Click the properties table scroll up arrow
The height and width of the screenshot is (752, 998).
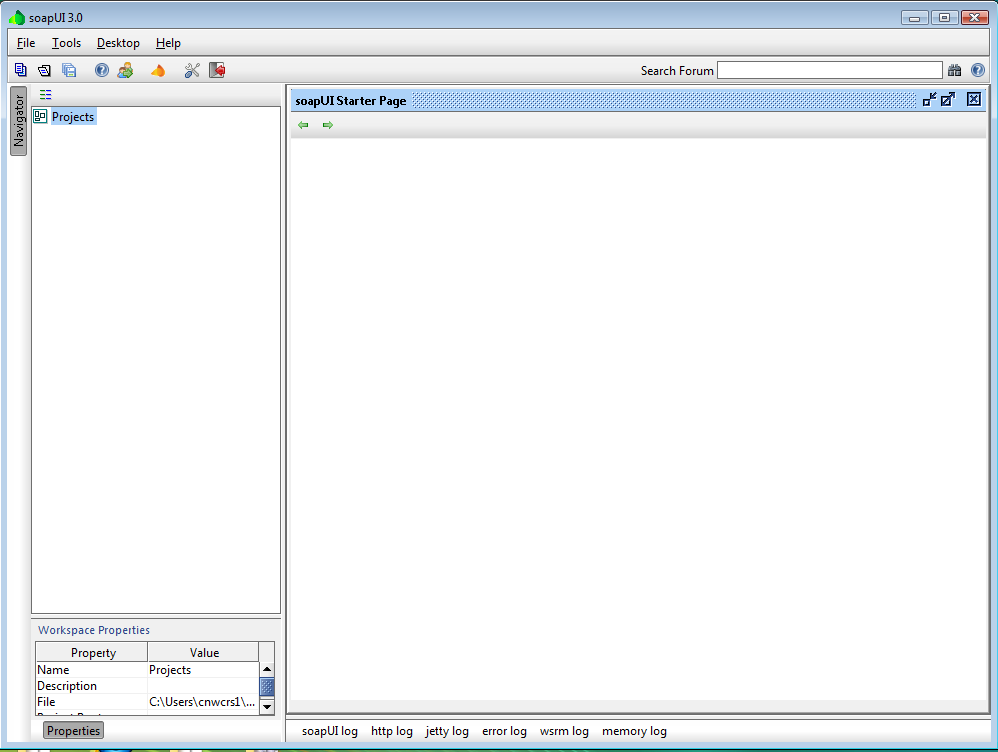(x=267, y=669)
